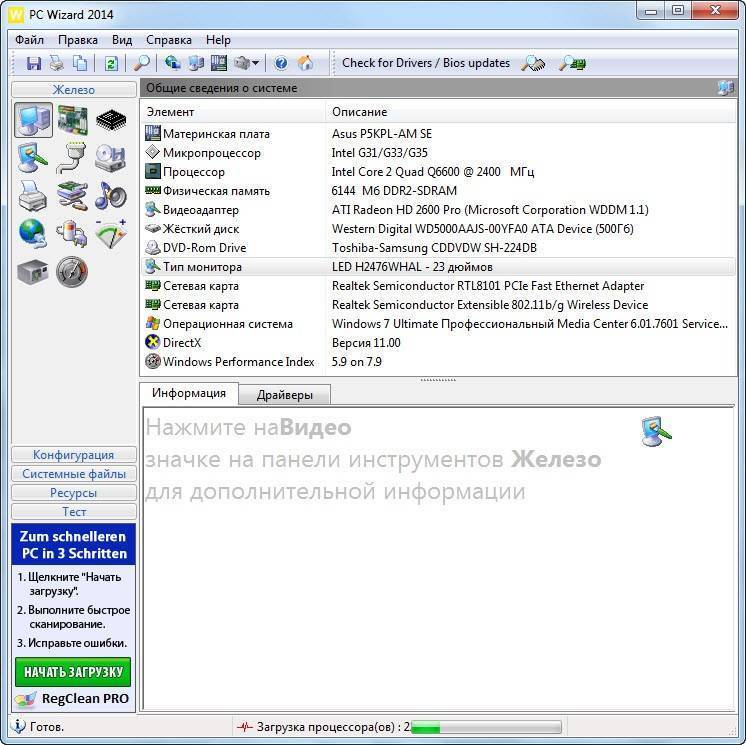Viewport: 746px width, 745px height.
Task: Click the Save floppy disk toolbar icon
Action: [34, 63]
